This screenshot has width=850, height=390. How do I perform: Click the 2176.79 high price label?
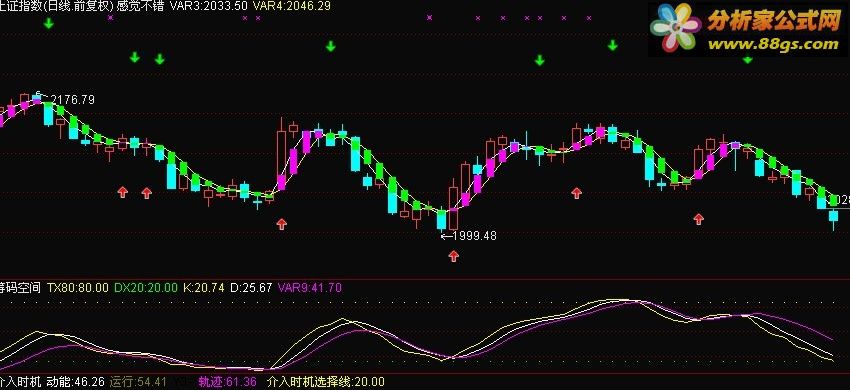[x=72, y=100]
